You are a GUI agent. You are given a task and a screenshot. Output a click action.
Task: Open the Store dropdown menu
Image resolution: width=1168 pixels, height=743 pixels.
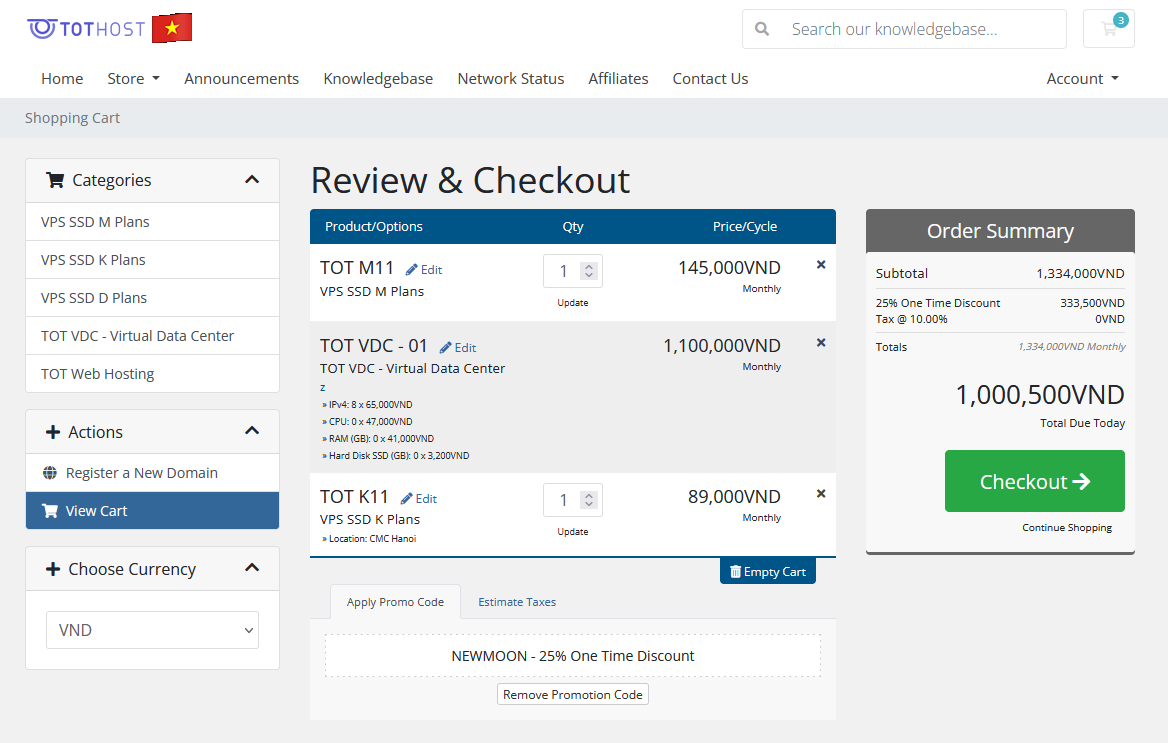pyautogui.click(x=133, y=79)
